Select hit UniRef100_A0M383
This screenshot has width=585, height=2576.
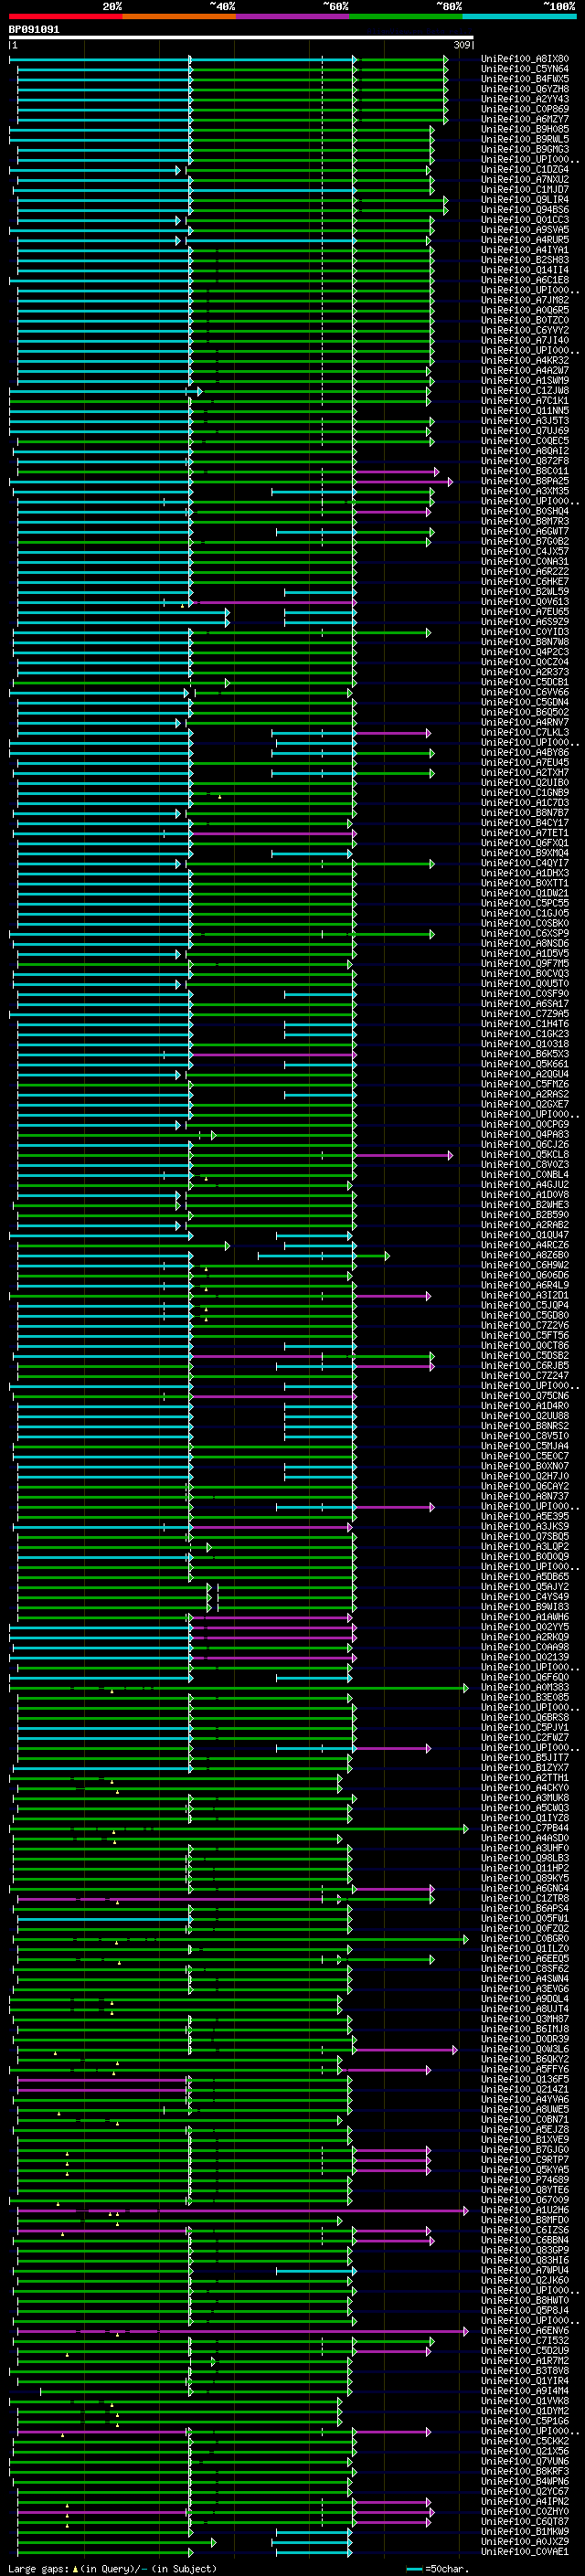pyautogui.click(x=525, y=1688)
